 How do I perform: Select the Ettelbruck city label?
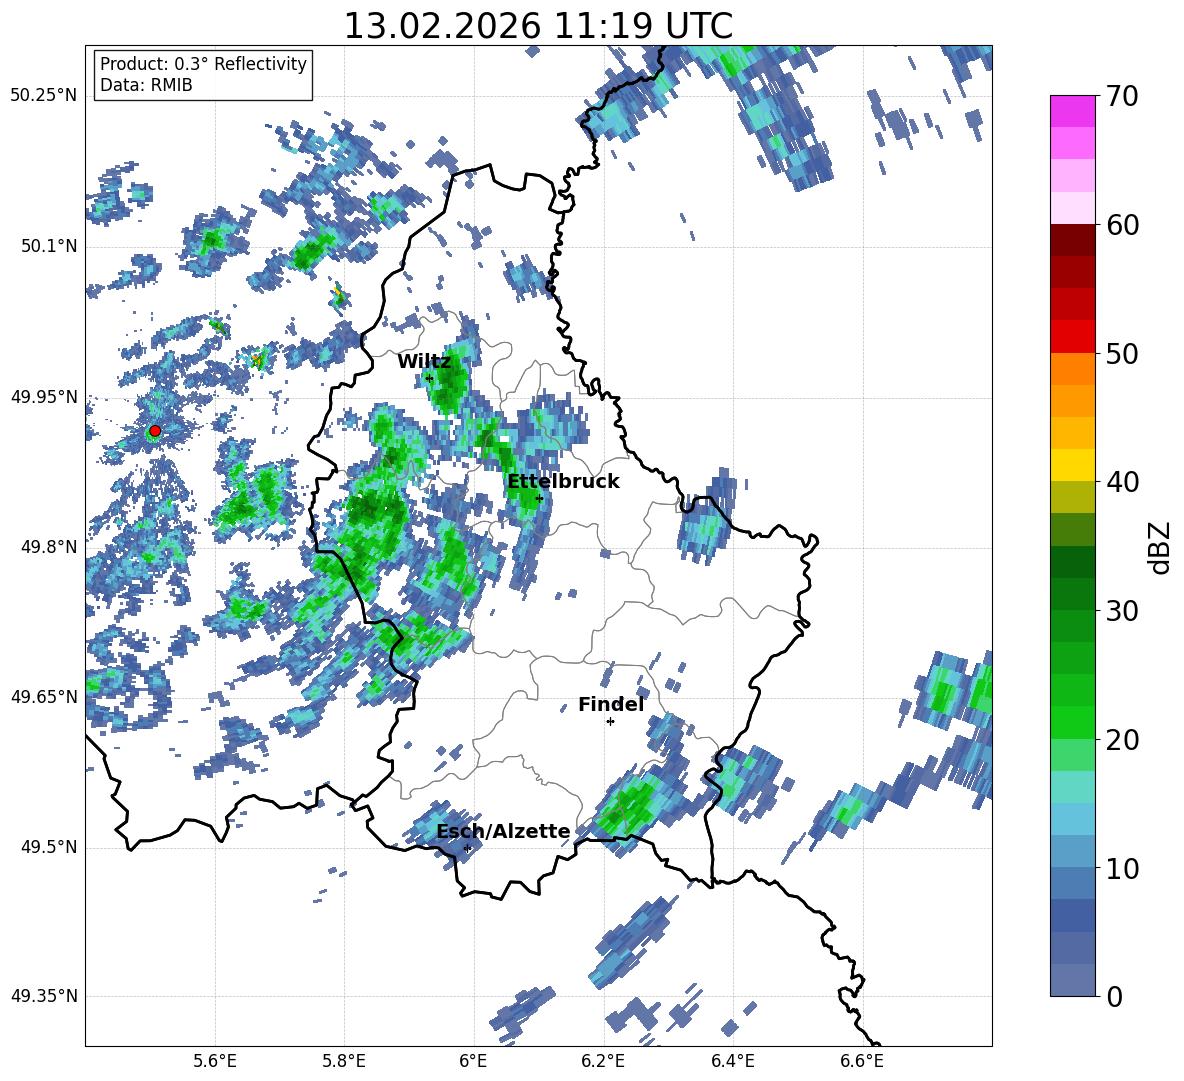coord(563,482)
